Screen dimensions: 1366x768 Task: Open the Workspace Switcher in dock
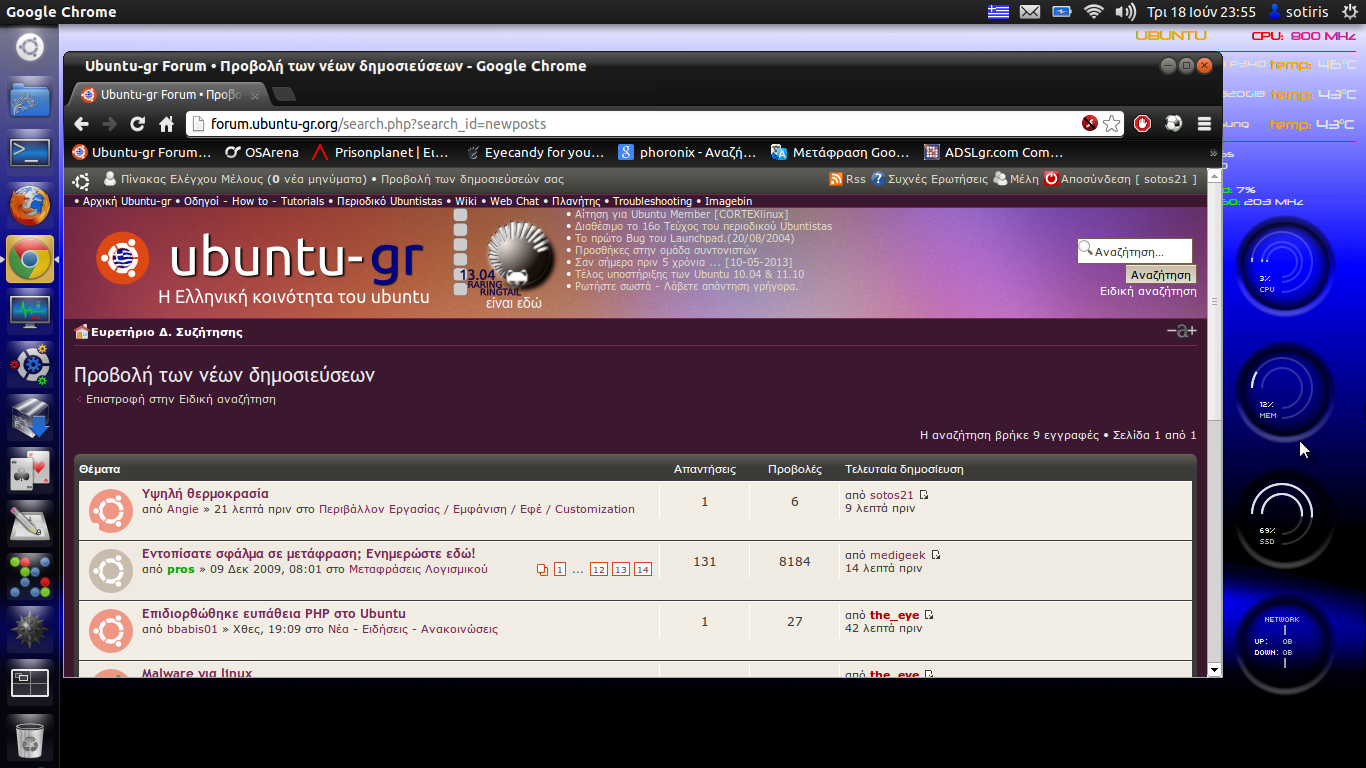[x=29, y=683]
